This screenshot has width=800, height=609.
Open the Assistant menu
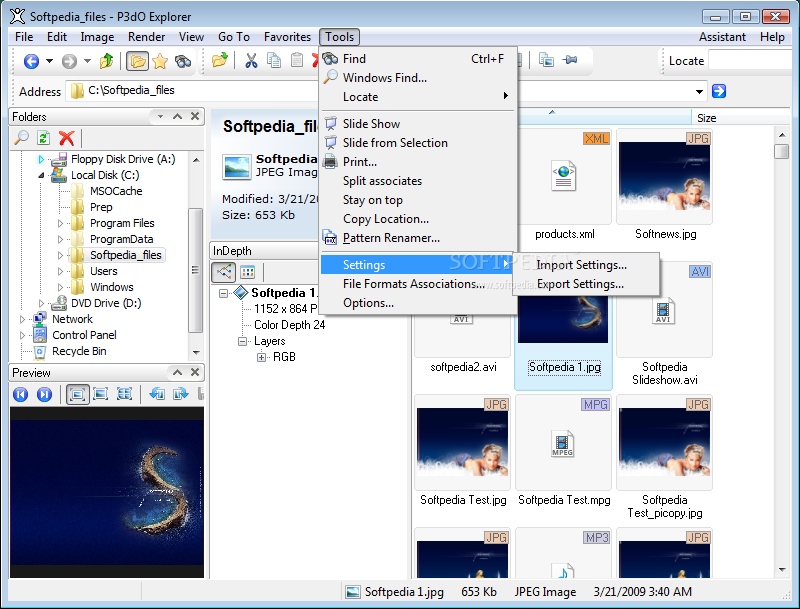pos(722,37)
